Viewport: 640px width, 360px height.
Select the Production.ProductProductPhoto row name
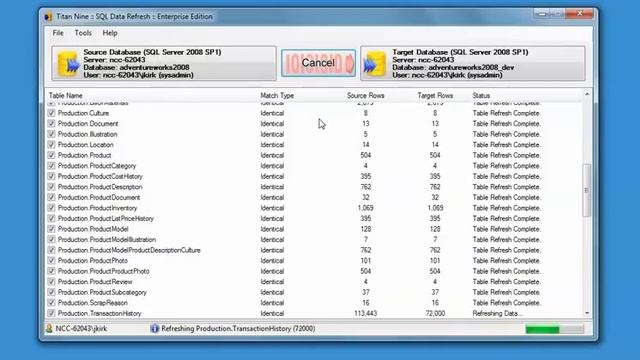pos(104,271)
